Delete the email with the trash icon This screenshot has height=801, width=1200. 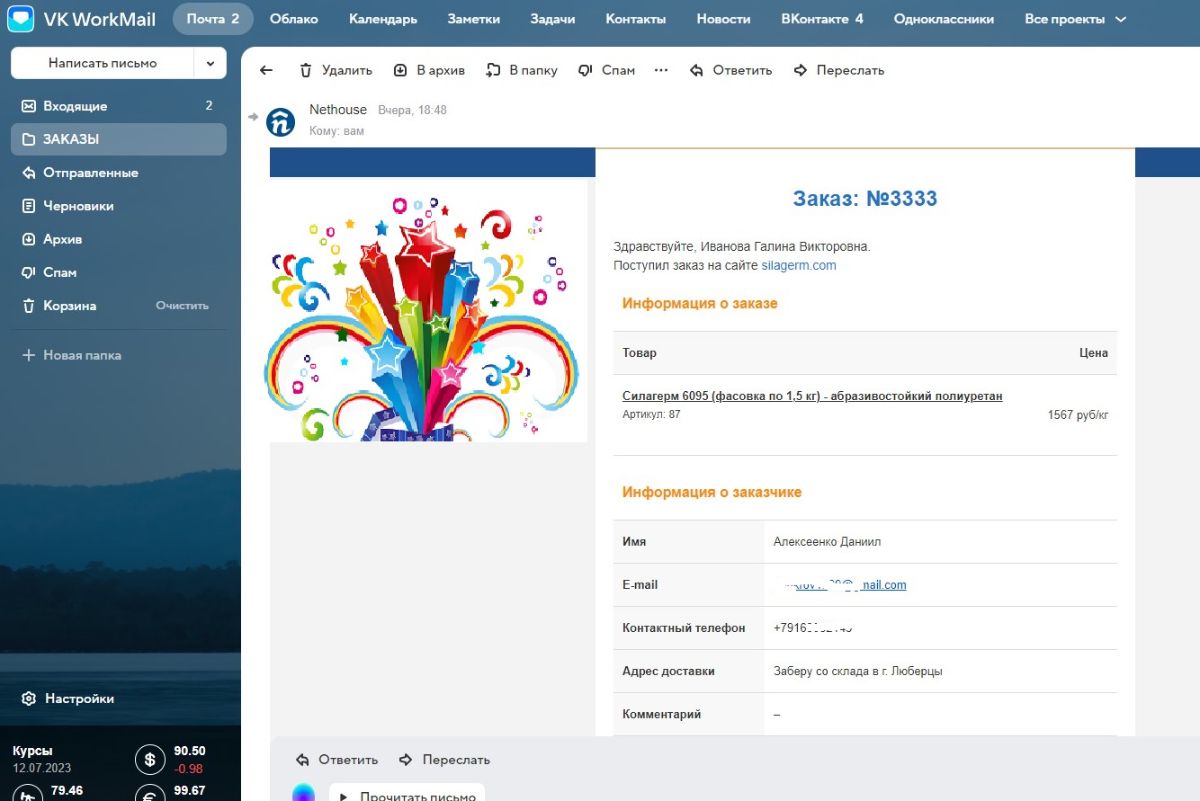(307, 70)
